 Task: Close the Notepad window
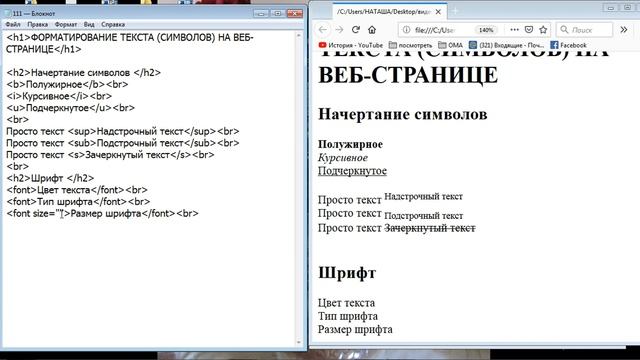click(295, 13)
